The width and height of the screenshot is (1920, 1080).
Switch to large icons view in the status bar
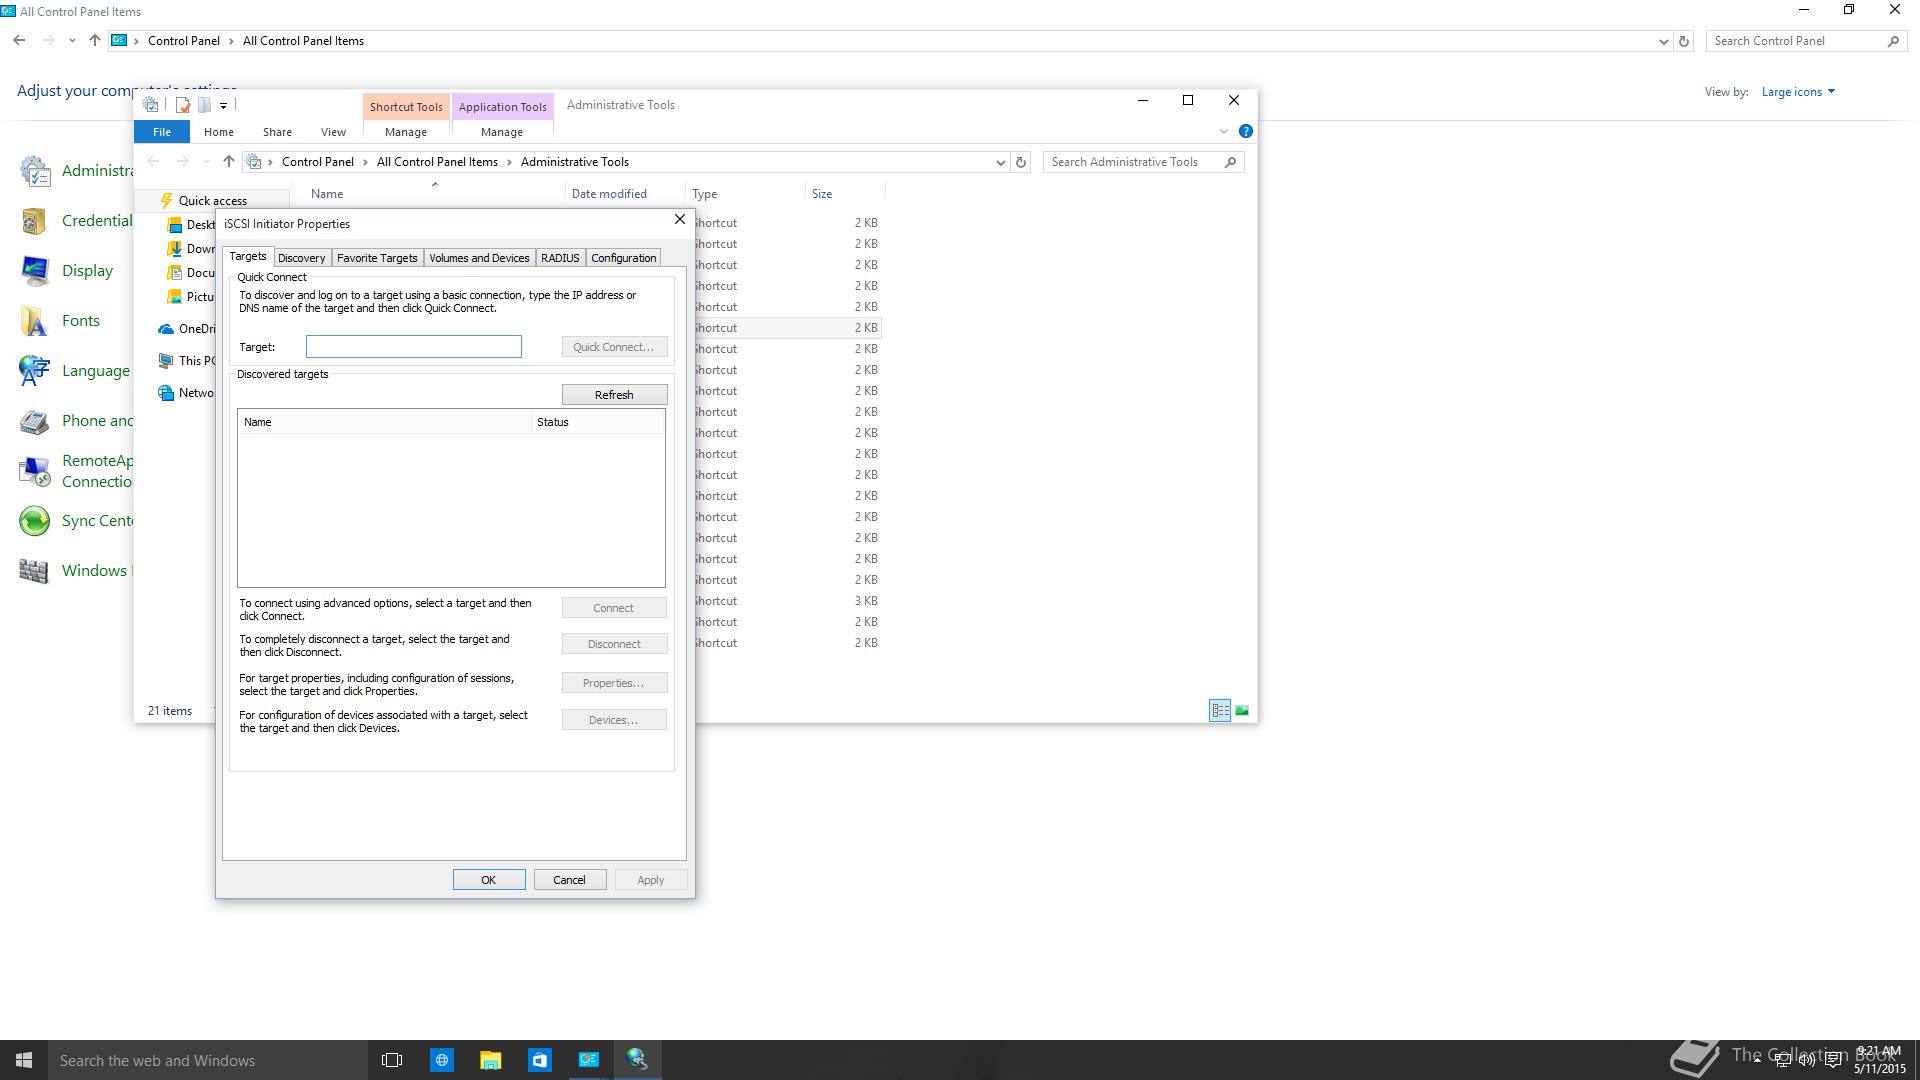coord(1241,711)
